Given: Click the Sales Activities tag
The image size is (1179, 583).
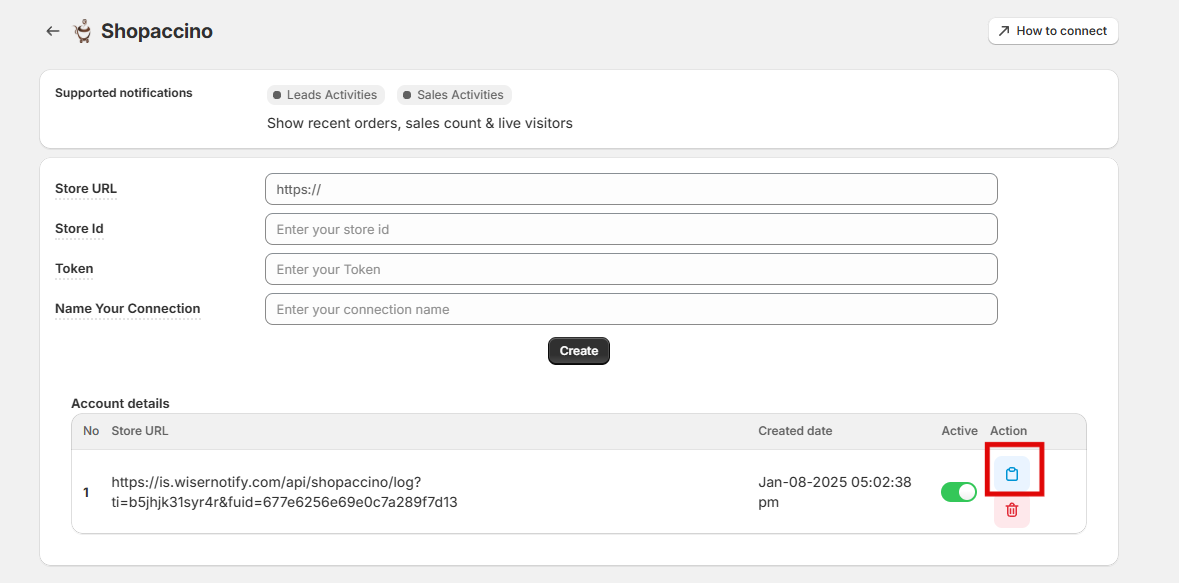Looking at the screenshot, I should coord(454,95).
